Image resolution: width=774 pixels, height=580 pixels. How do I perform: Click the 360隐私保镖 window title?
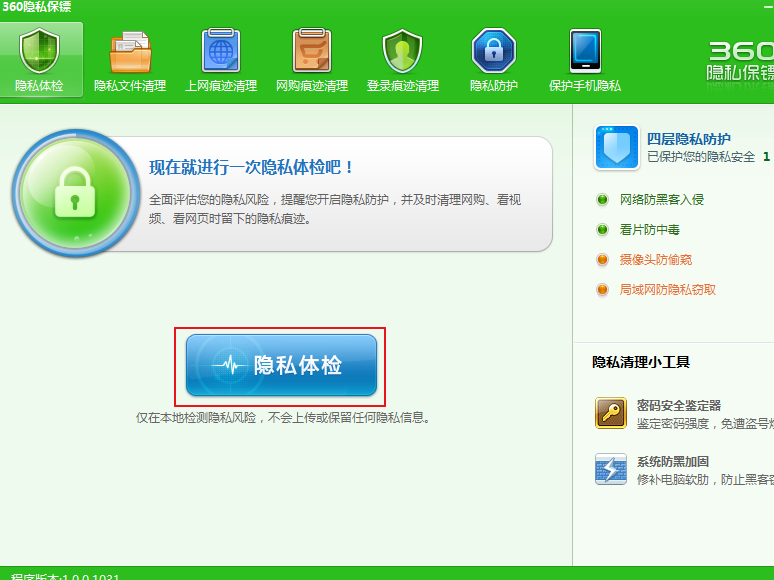coord(37,7)
